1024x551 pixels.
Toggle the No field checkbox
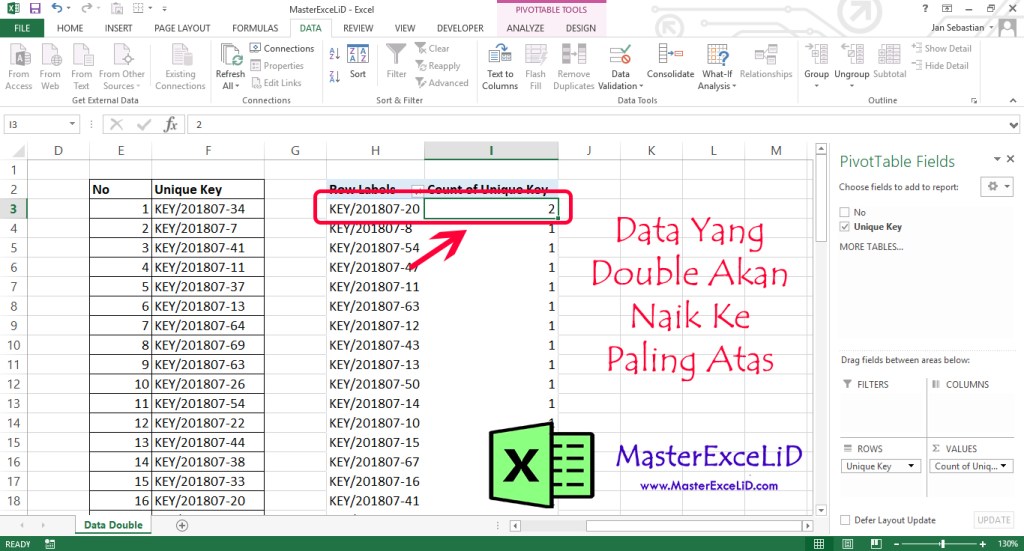(x=844, y=212)
